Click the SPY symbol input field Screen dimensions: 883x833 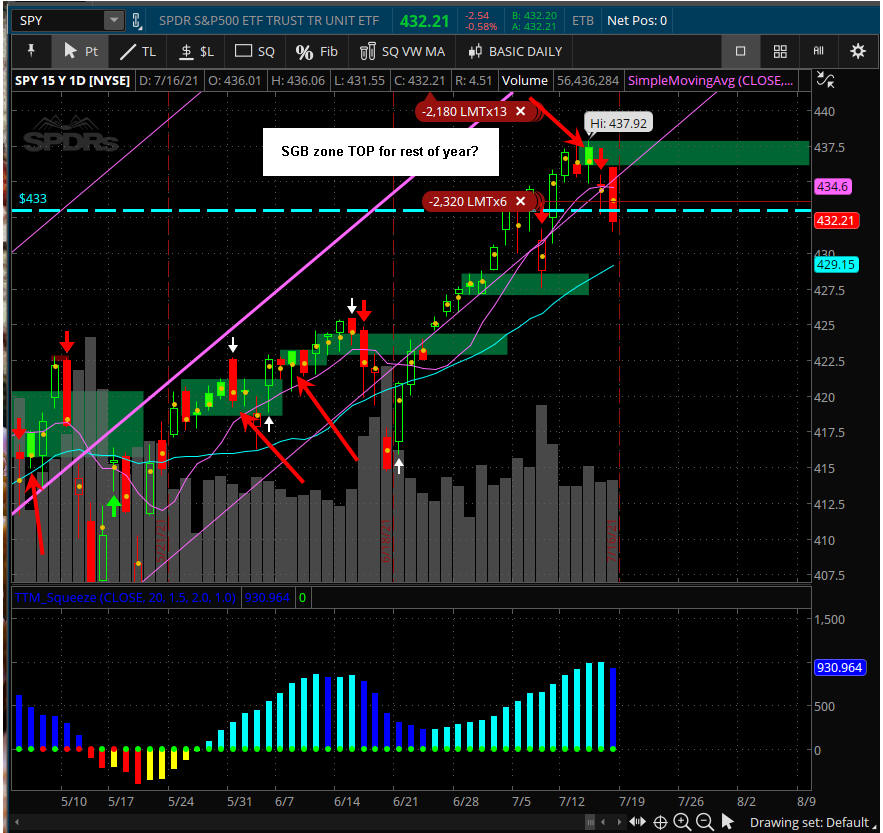(59, 21)
